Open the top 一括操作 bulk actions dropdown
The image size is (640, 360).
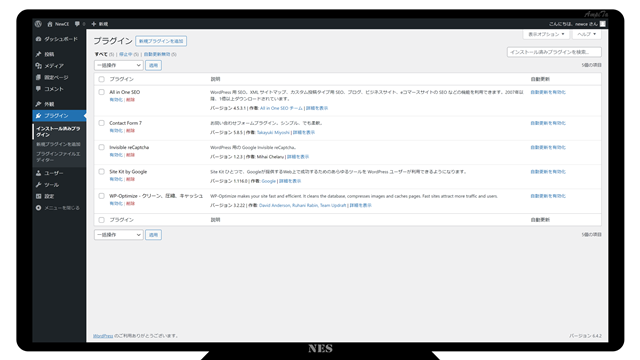click(118, 65)
